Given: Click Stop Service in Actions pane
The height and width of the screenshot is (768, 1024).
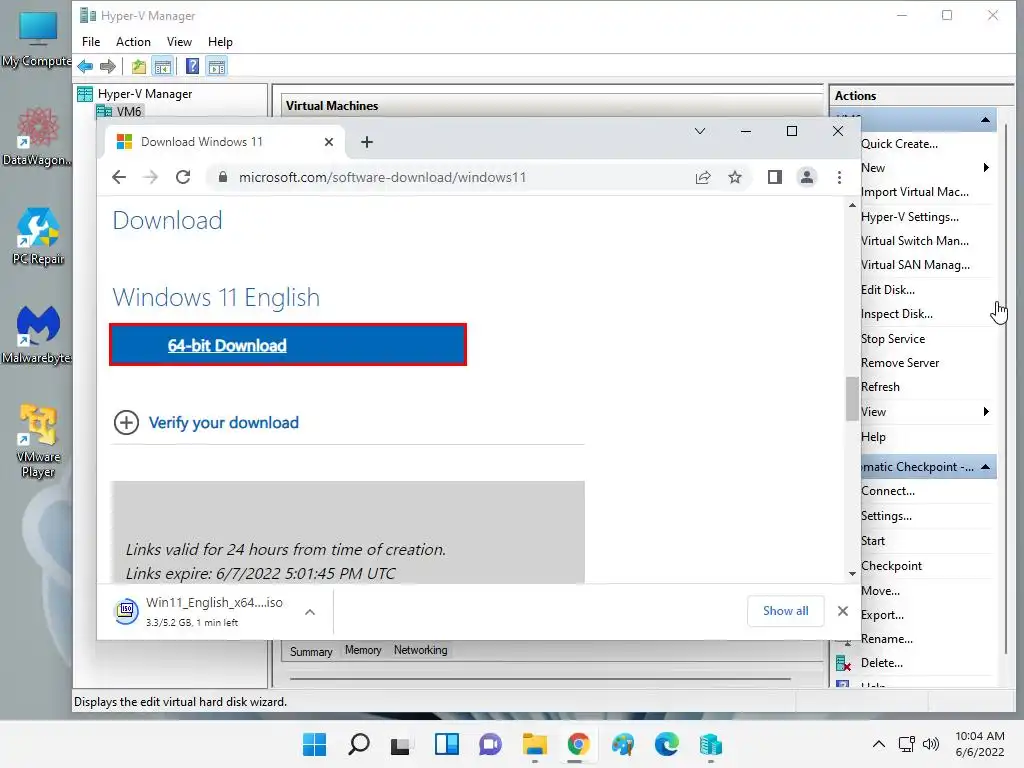Looking at the screenshot, I should (893, 338).
